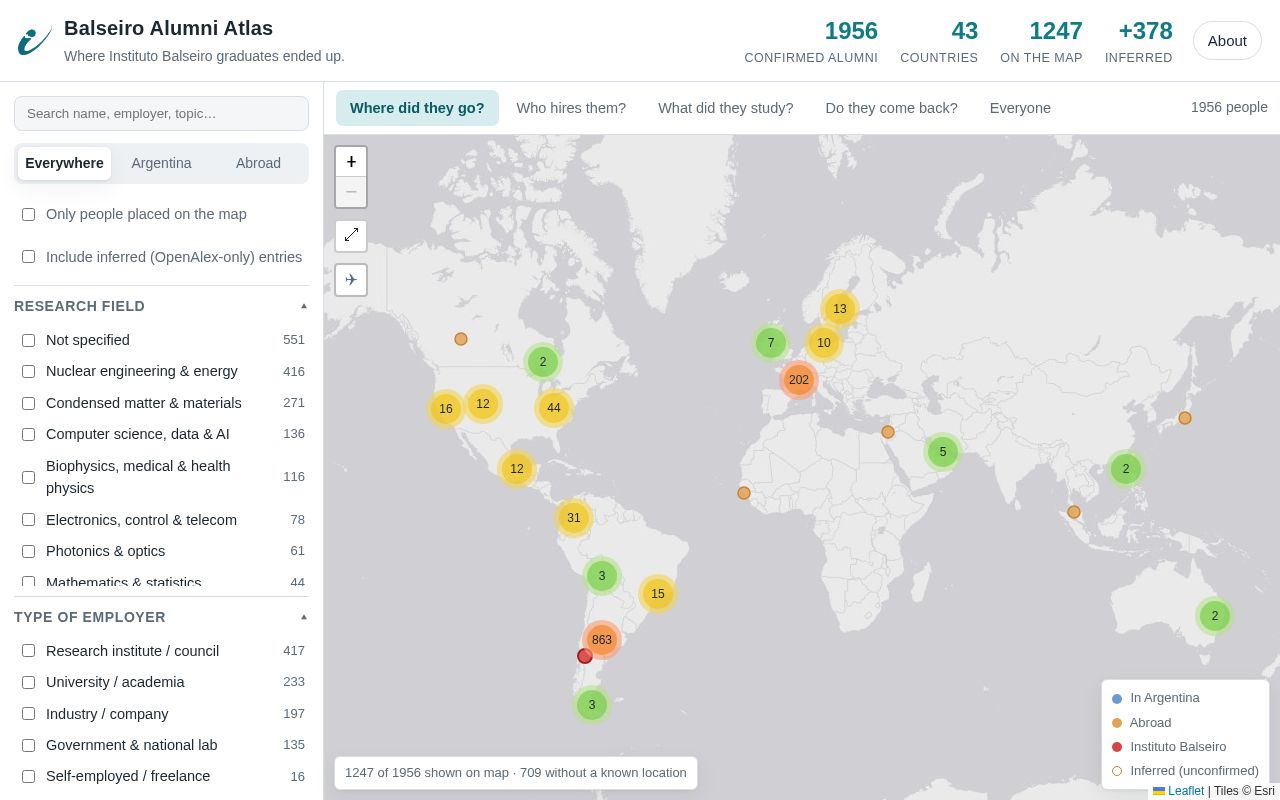Screen dimensions: 1280x800
Task: Collapse the Research Field section
Action: [x=161, y=306]
